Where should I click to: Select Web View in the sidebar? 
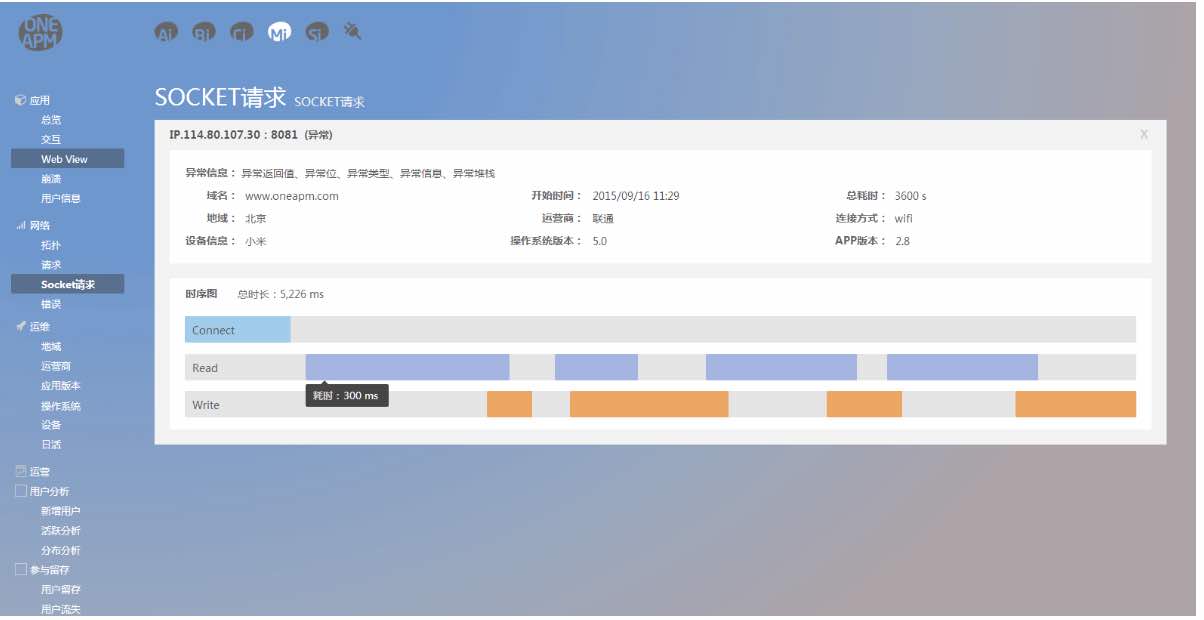point(68,159)
